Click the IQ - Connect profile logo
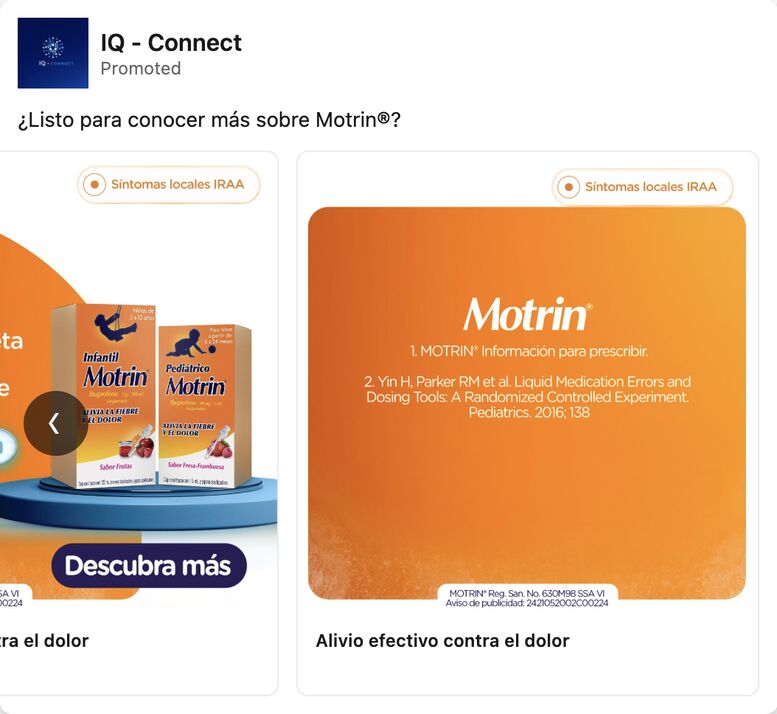The image size is (777, 714). (53, 53)
